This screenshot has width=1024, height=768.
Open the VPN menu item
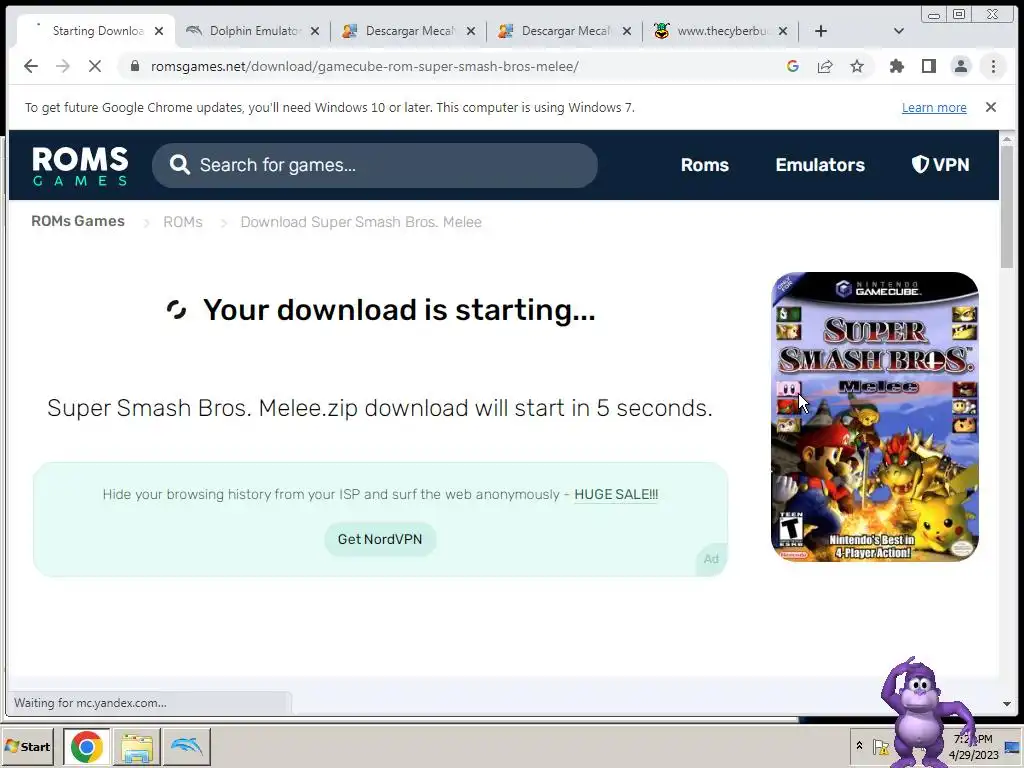pos(940,165)
